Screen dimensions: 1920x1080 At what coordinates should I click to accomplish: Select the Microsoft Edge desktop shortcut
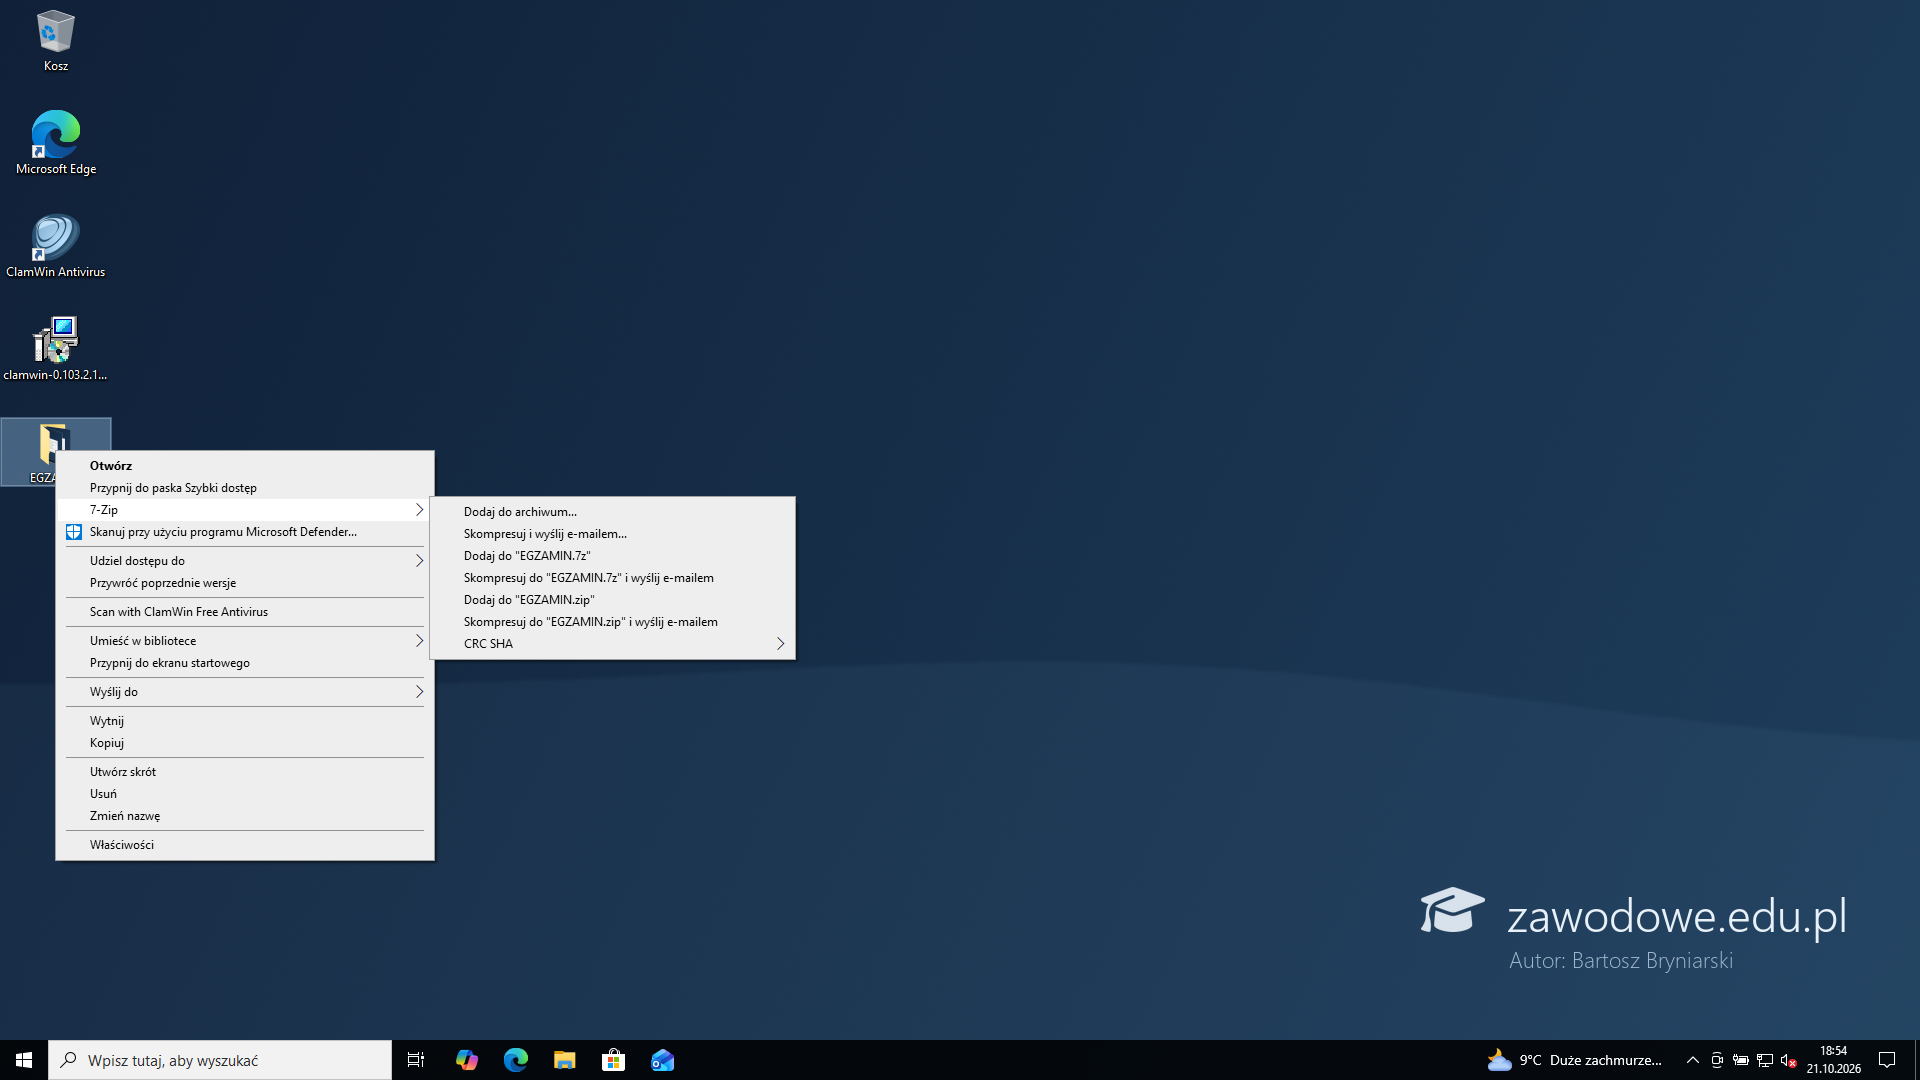tap(56, 142)
